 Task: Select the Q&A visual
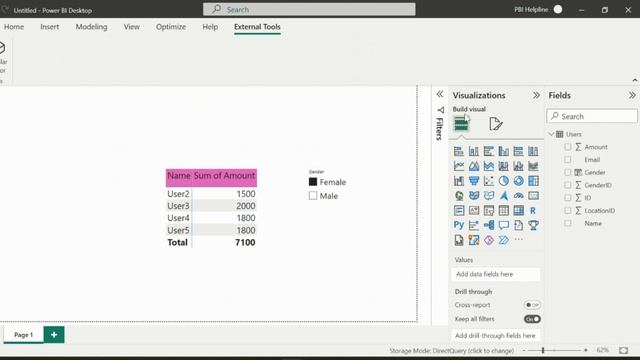click(504, 225)
